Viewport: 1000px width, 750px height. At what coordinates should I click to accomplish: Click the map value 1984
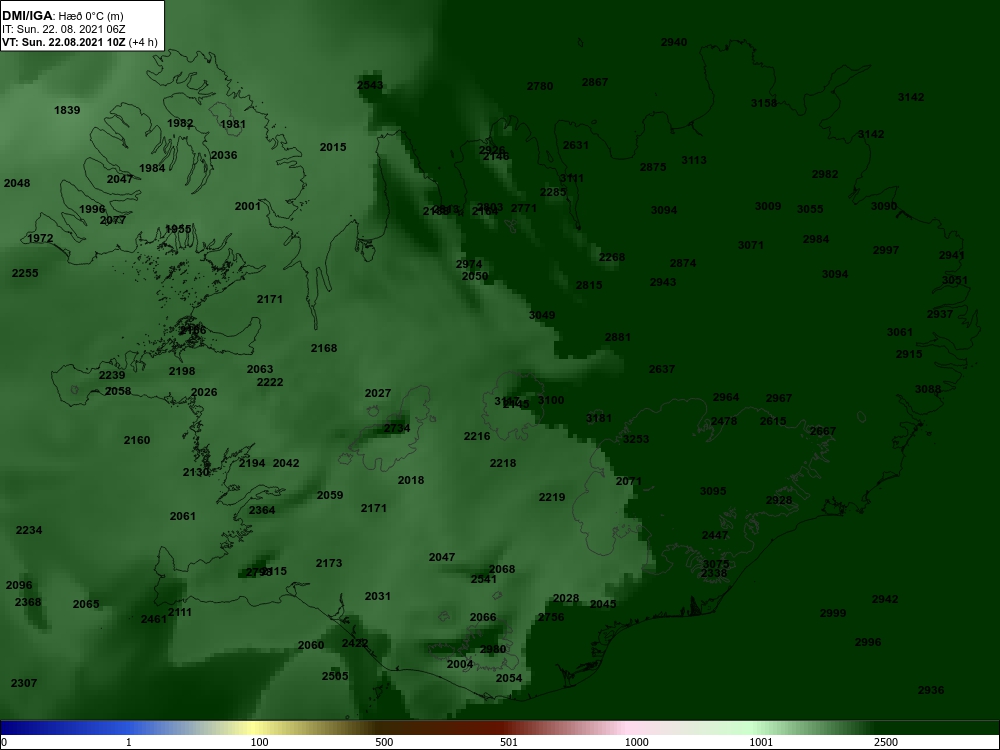pyautogui.click(x=152, y=168)
